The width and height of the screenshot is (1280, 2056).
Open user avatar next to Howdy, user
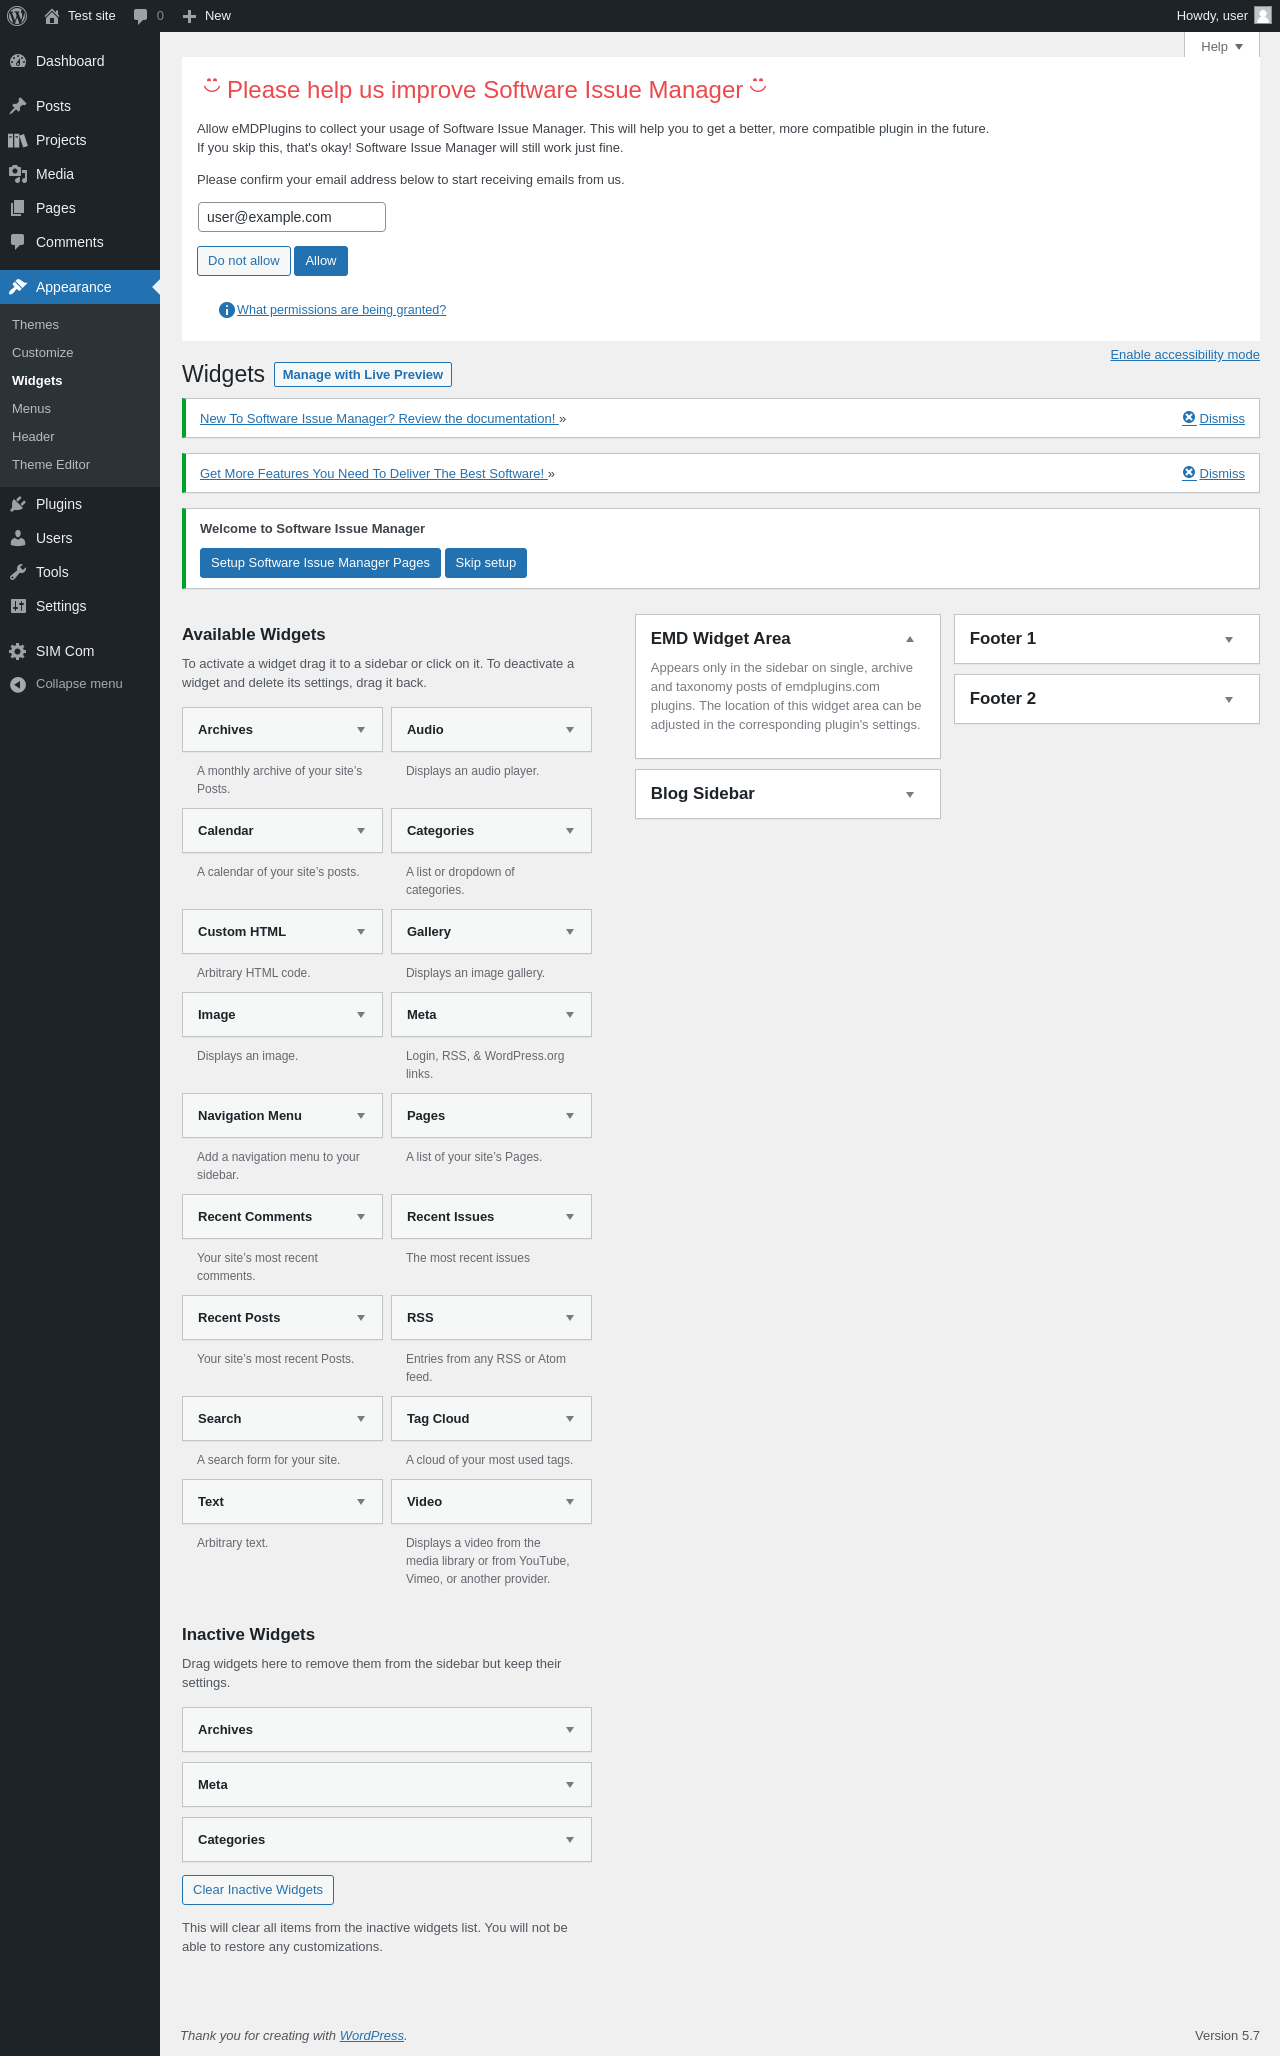click(1263, 15)
